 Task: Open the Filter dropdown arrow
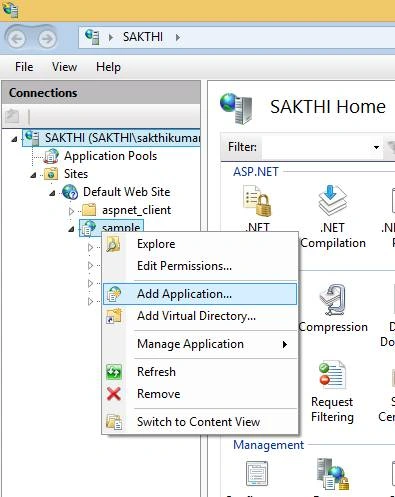[376, 147]
